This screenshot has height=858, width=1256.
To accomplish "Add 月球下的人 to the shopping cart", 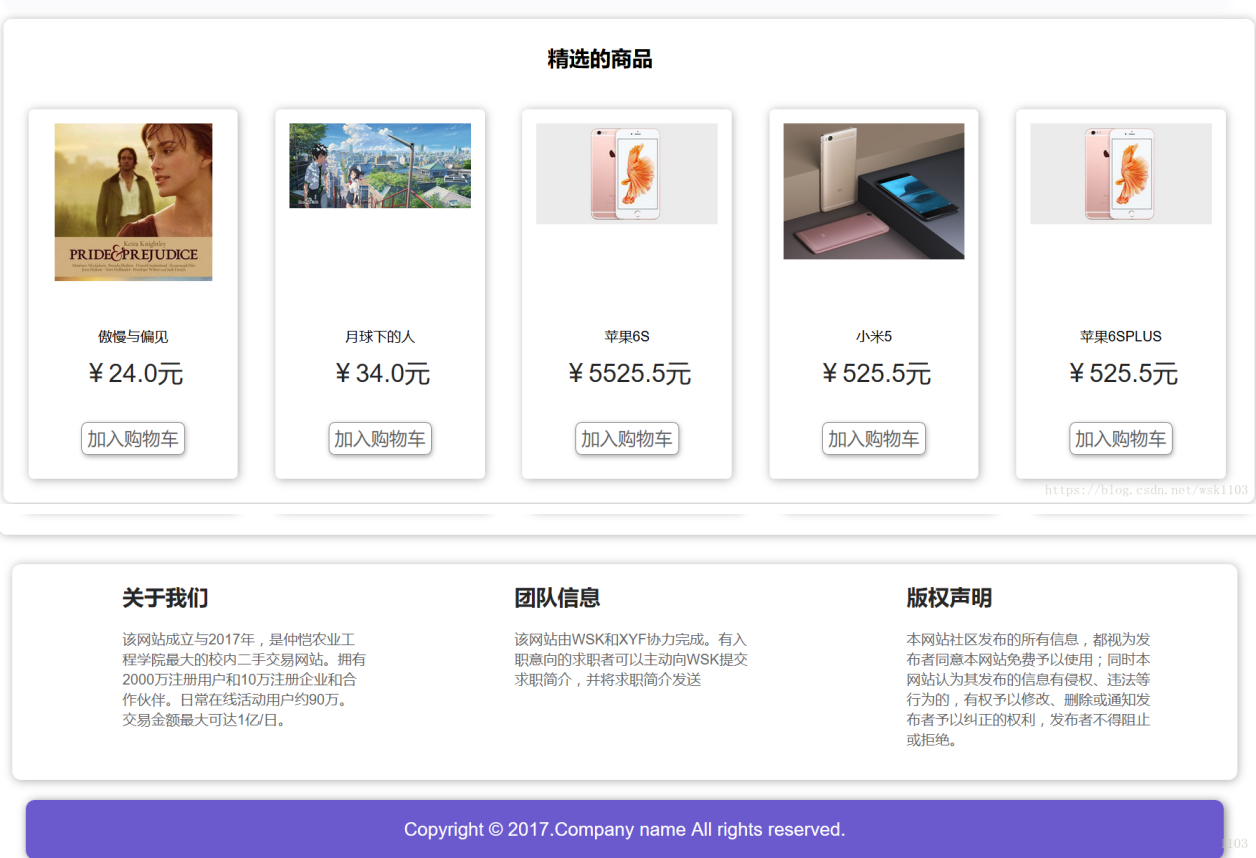I will (x=380, y=439).
